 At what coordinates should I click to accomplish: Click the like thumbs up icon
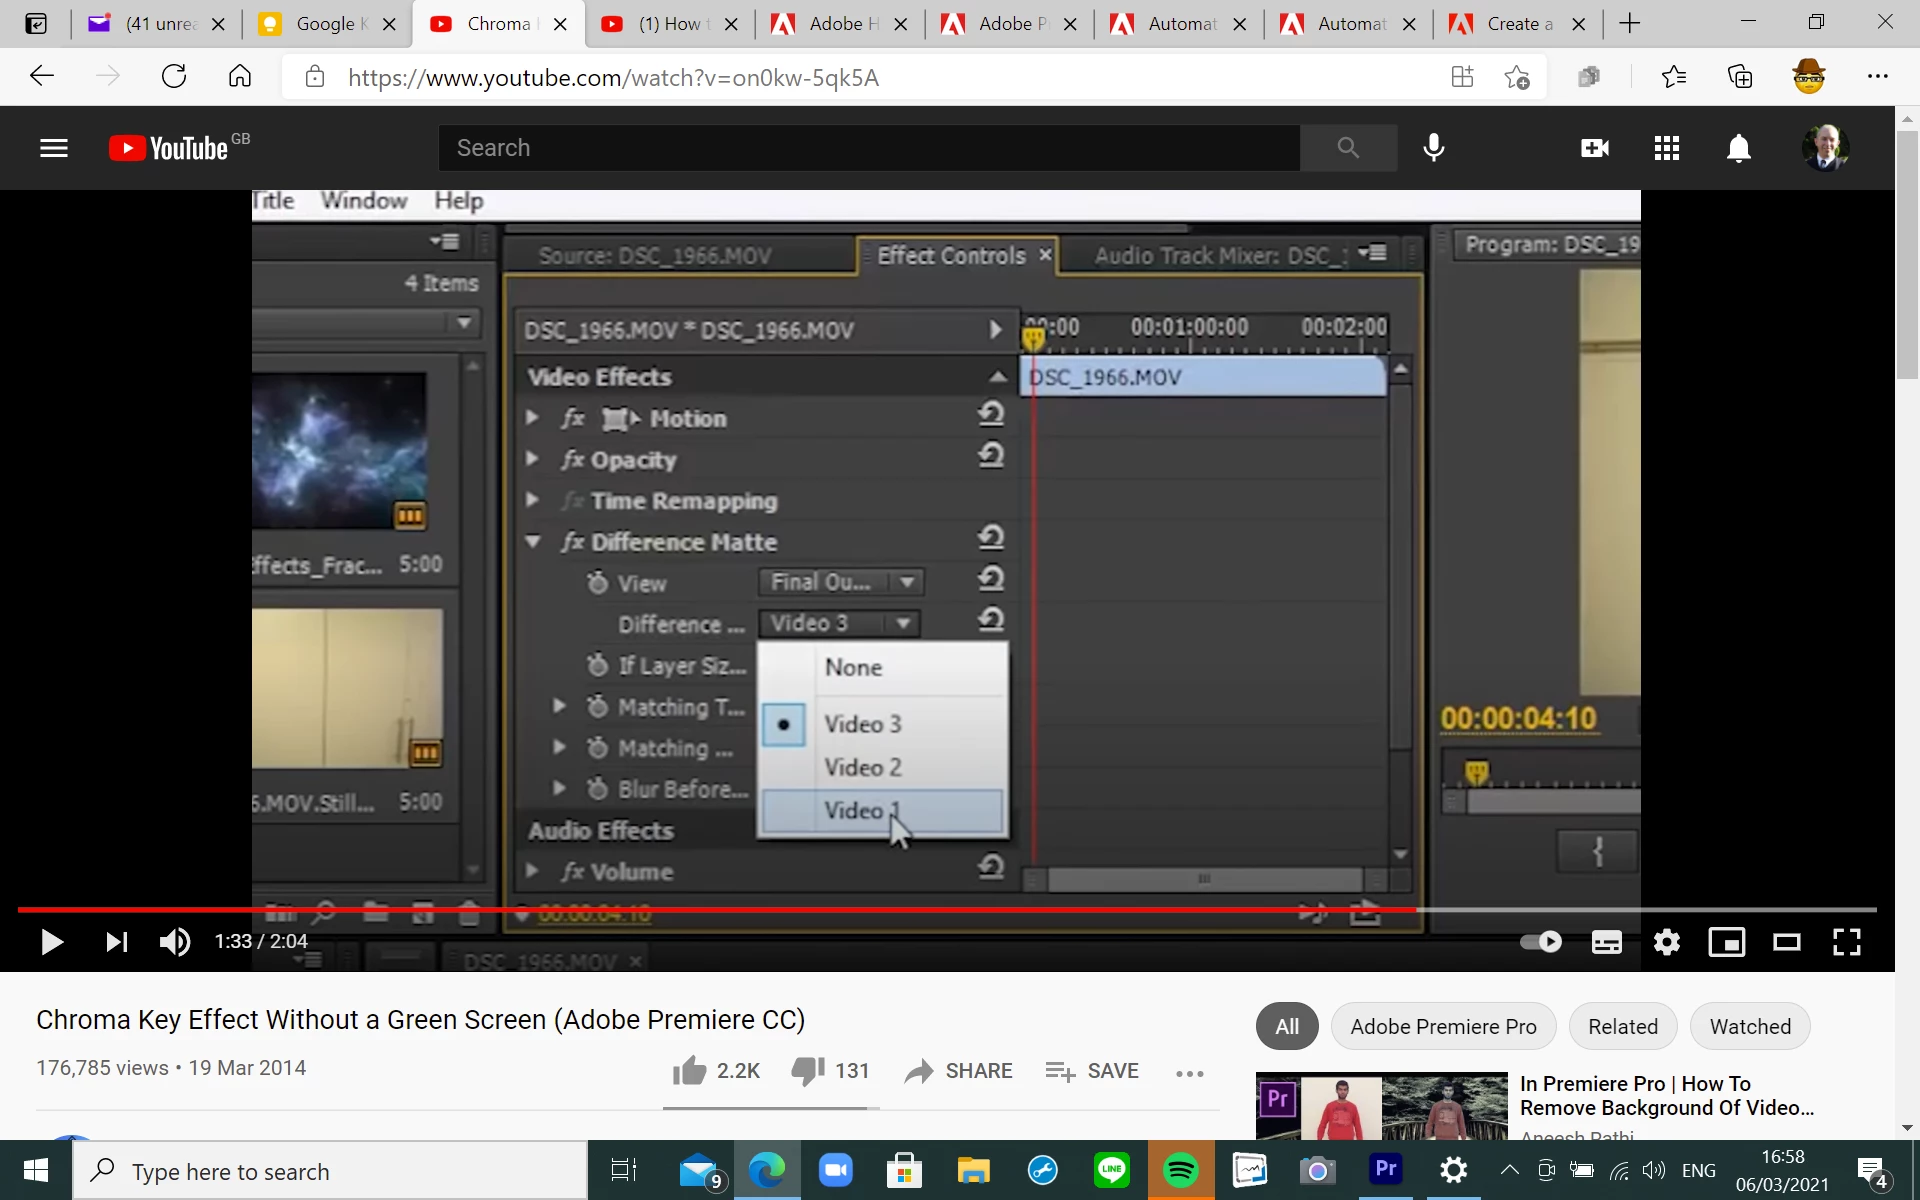click(x=690, y=1071)
